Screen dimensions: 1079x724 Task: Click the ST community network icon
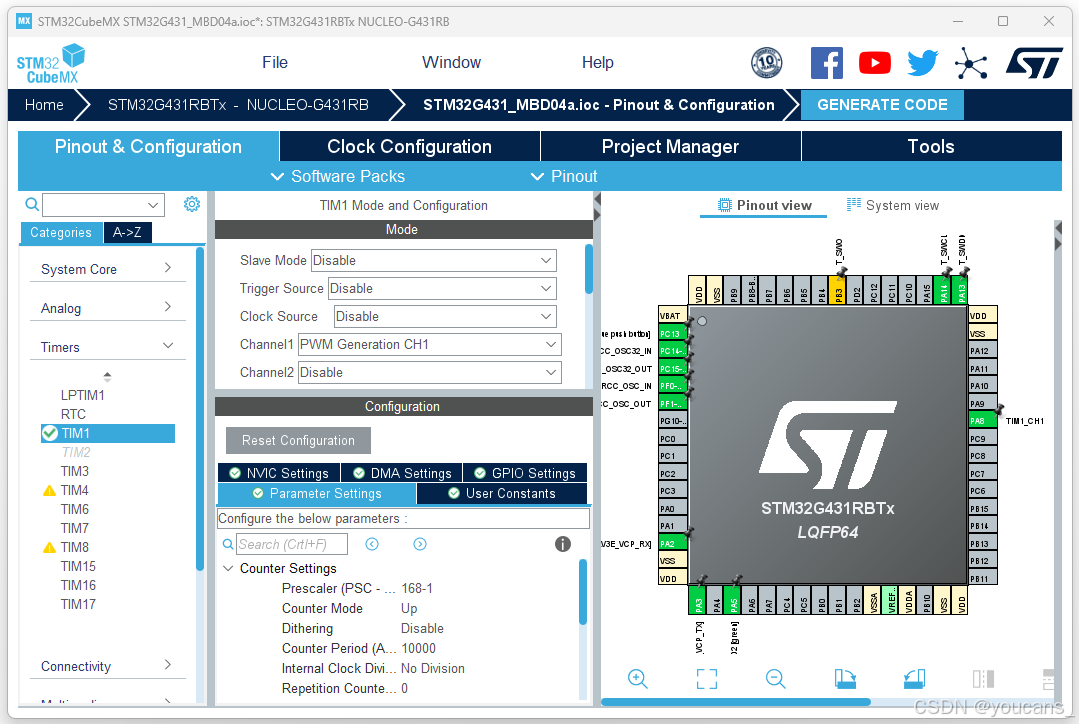tap(971, 64)
